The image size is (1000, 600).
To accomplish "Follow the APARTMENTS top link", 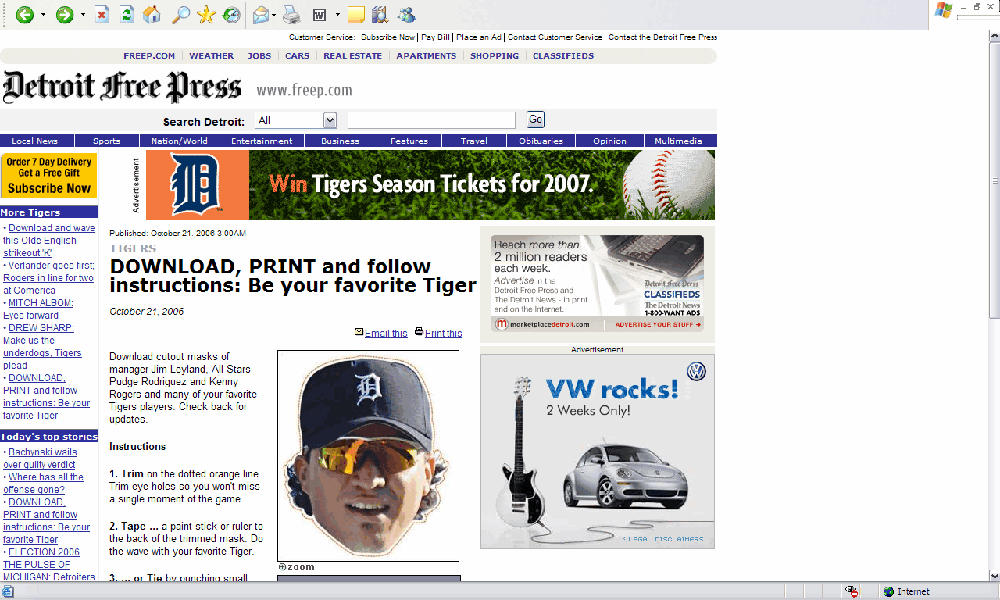I will [x=426, y=56].
